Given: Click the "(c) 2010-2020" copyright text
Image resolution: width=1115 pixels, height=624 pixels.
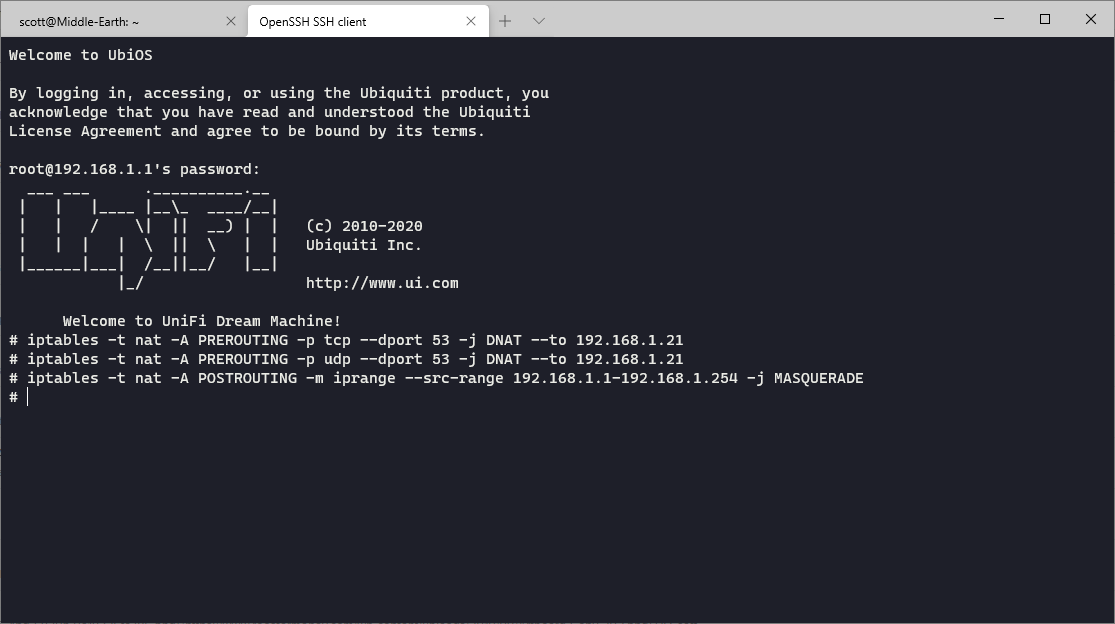Looking at the screenshot, I should pos(364,226).
